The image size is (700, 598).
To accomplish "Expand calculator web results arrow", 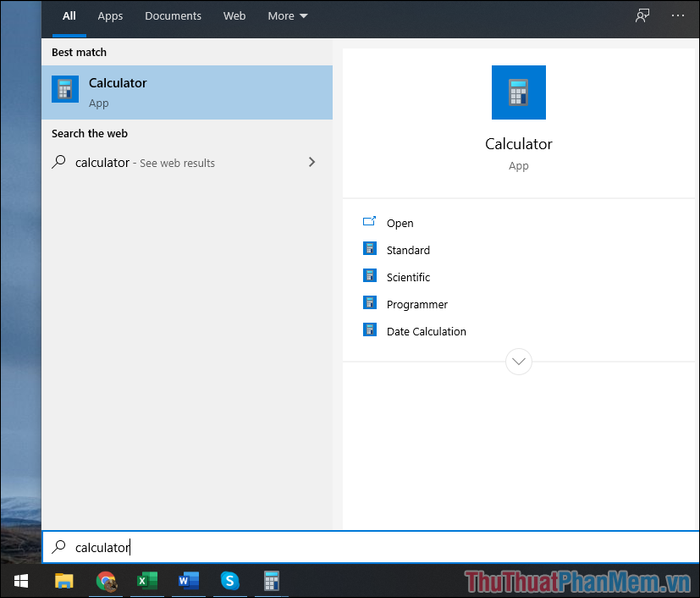I will click(x=312, y=162).
